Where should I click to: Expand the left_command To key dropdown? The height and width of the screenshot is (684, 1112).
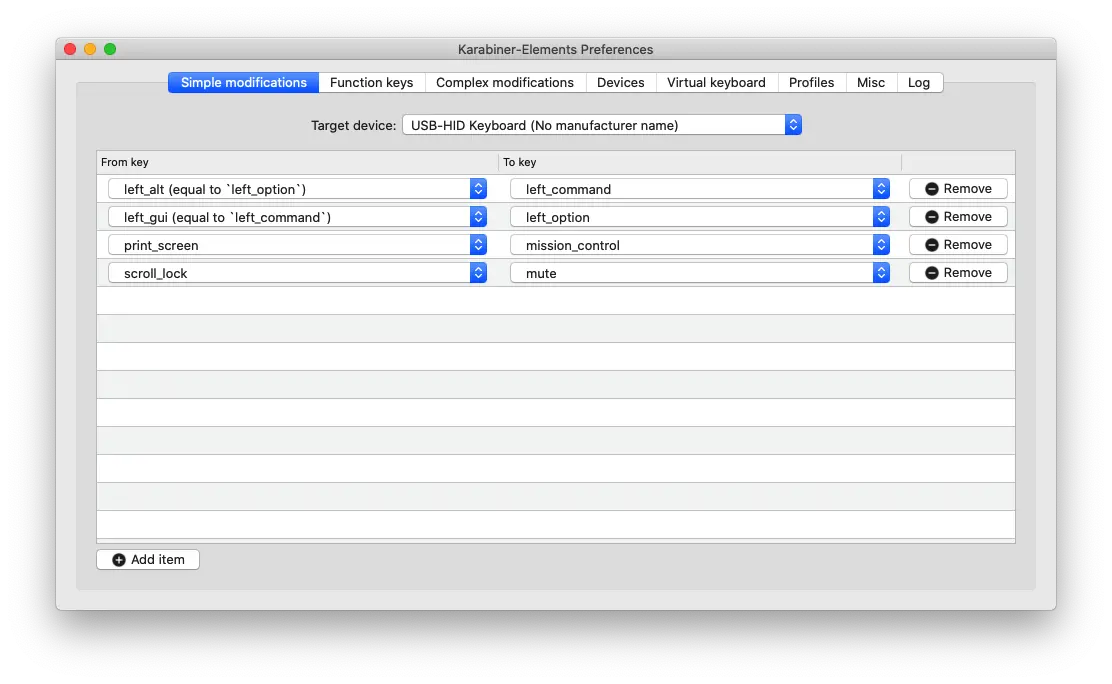click(x=700, y=189)
